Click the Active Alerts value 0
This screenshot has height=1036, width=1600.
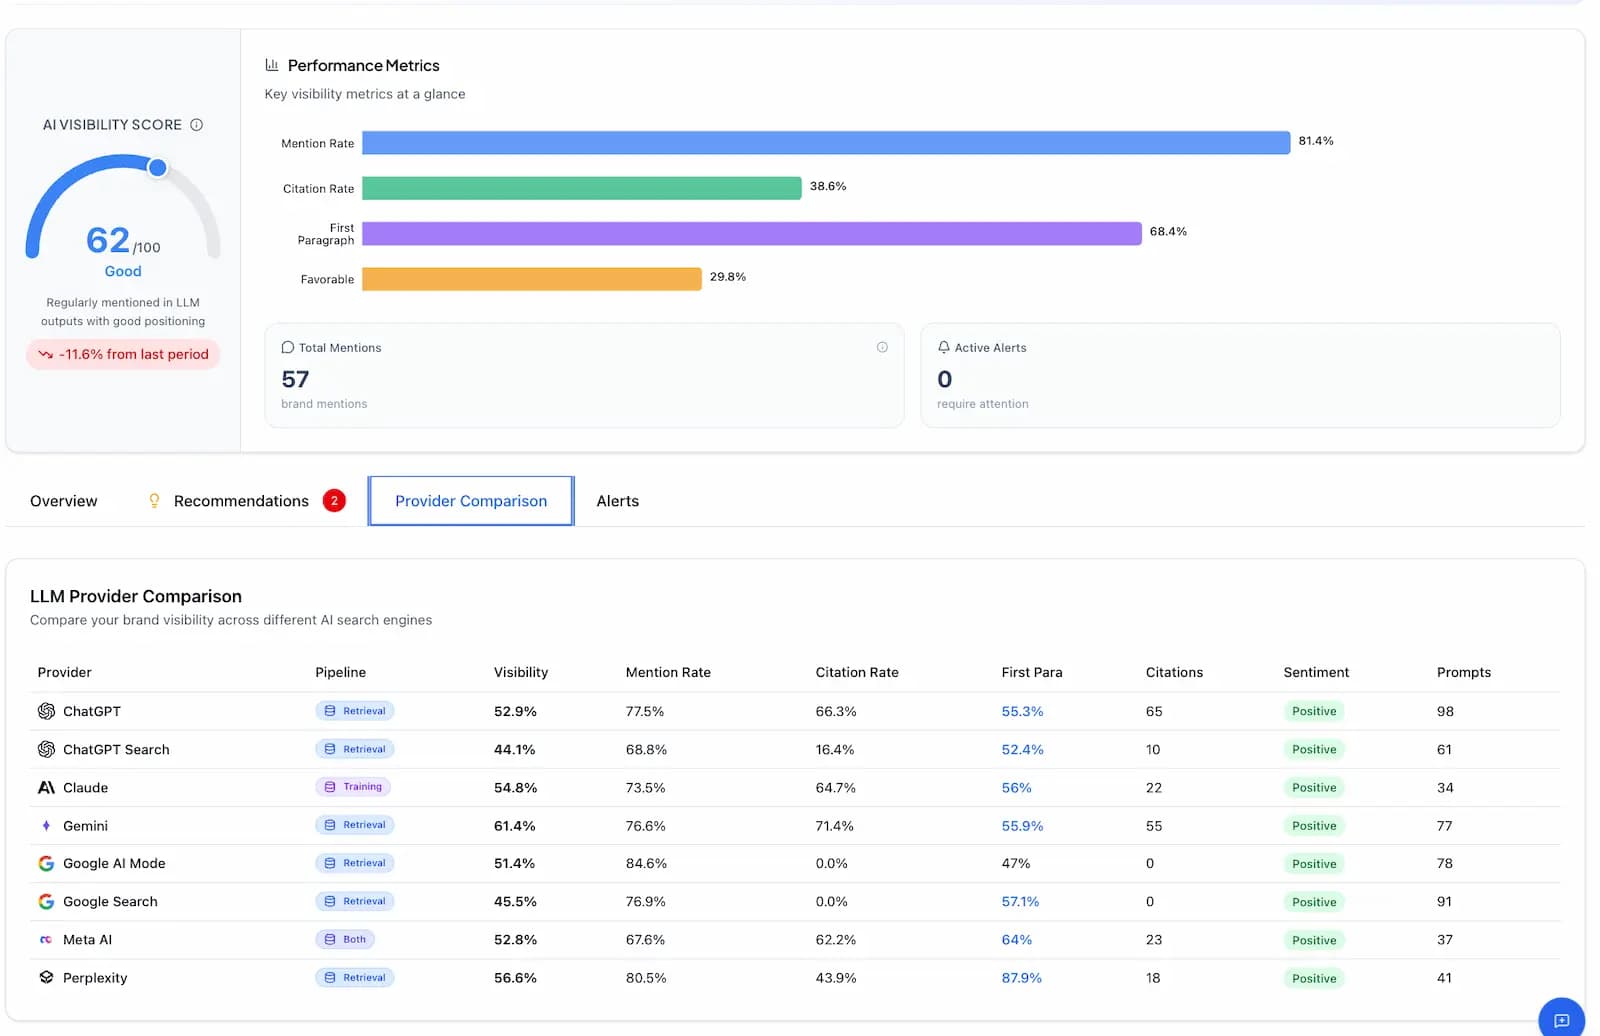(945, 379)
